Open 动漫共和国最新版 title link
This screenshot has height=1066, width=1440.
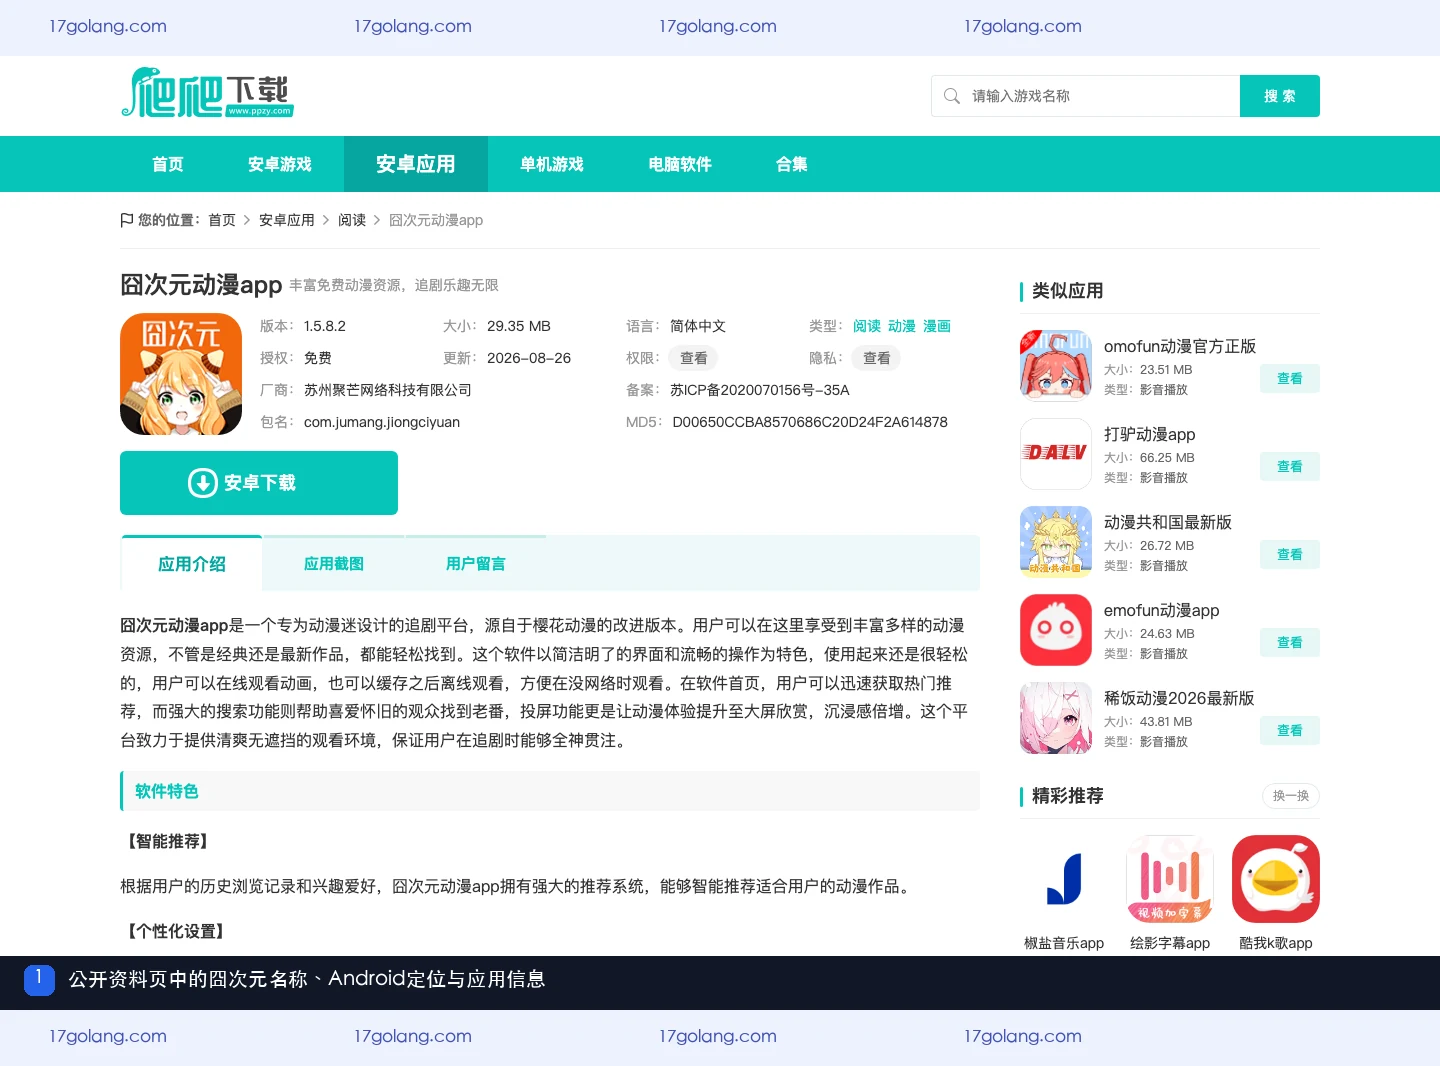pyautogui.click(x=1168, y=522)
